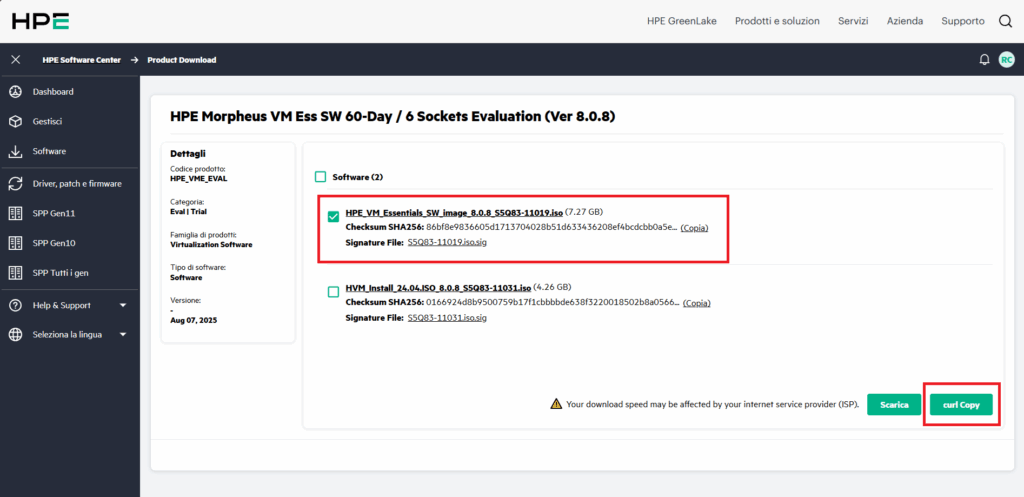This screenshot has height=497, width=1024.
Task: Copy checksum of HPE_VM_Essentials ISO
Action: pyautogui.click(x=694, y=228)
